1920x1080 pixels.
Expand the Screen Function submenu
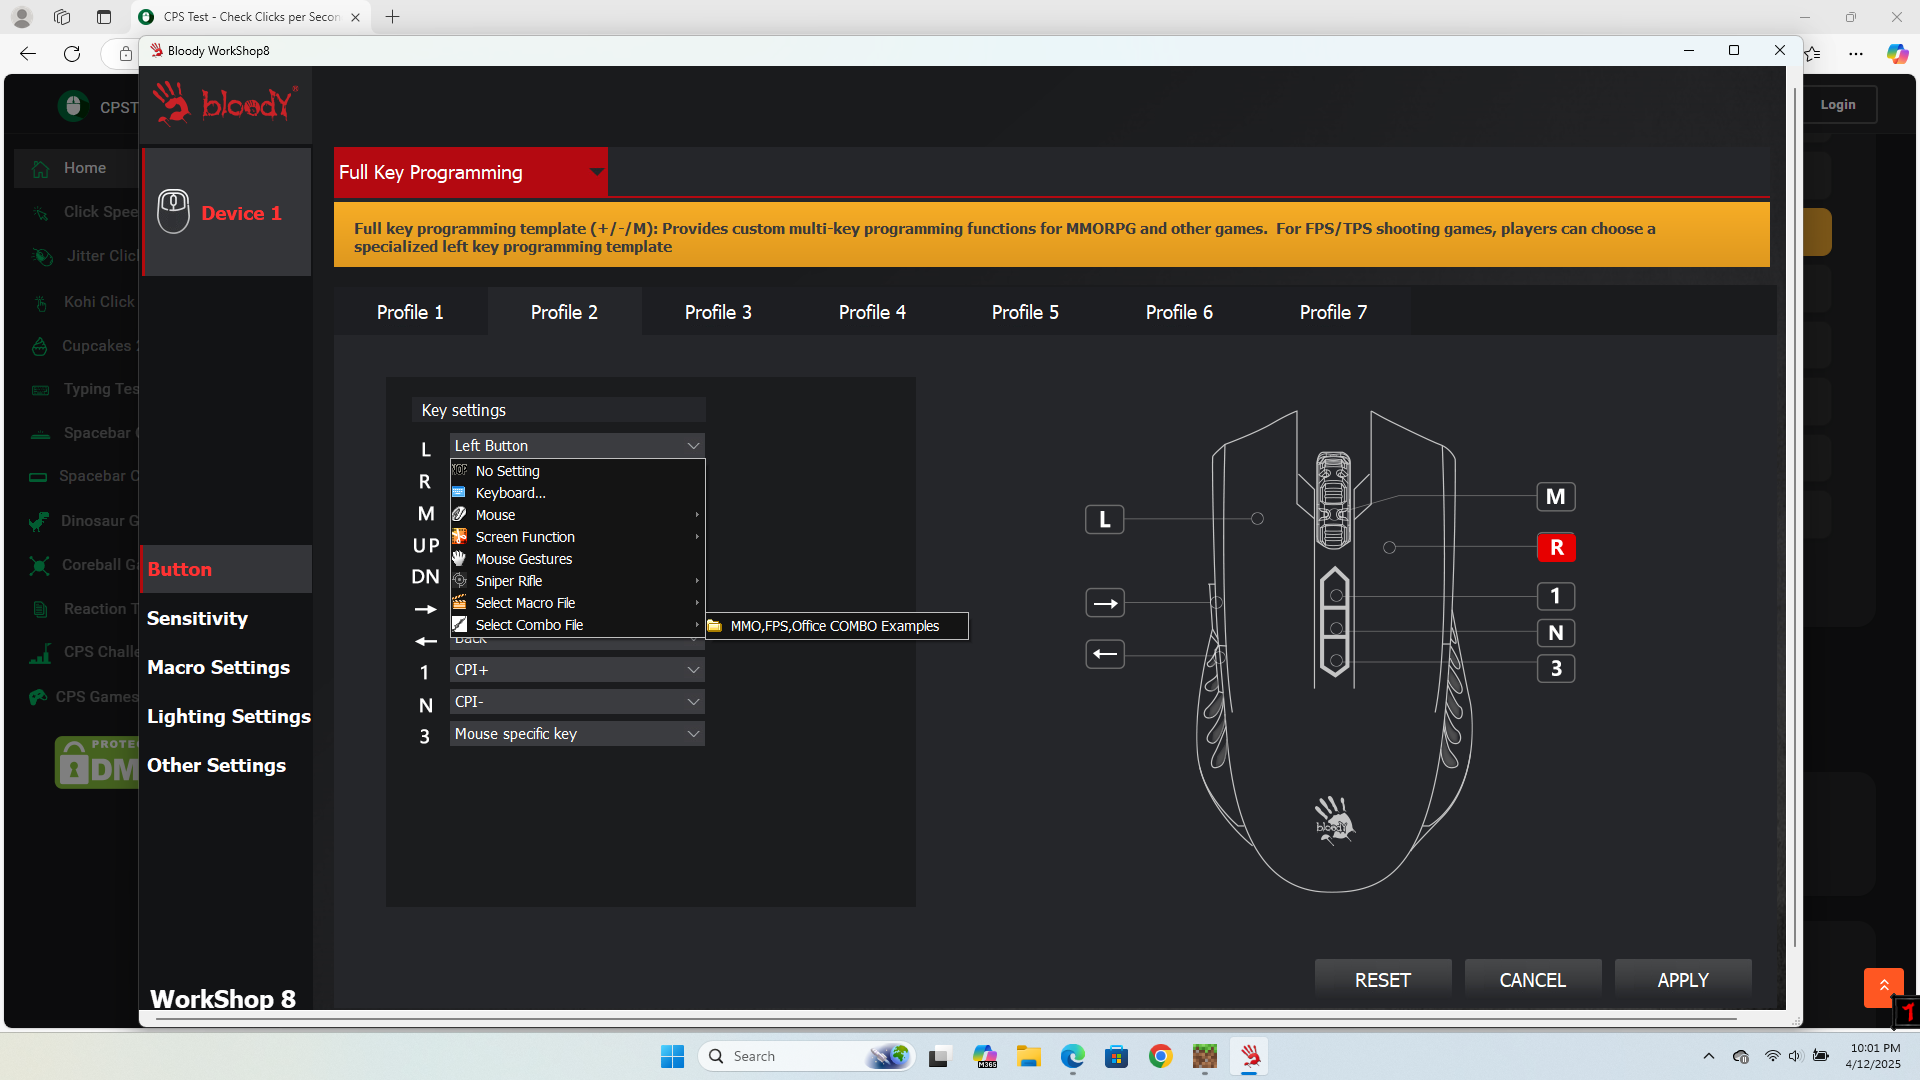pos(577,537)
